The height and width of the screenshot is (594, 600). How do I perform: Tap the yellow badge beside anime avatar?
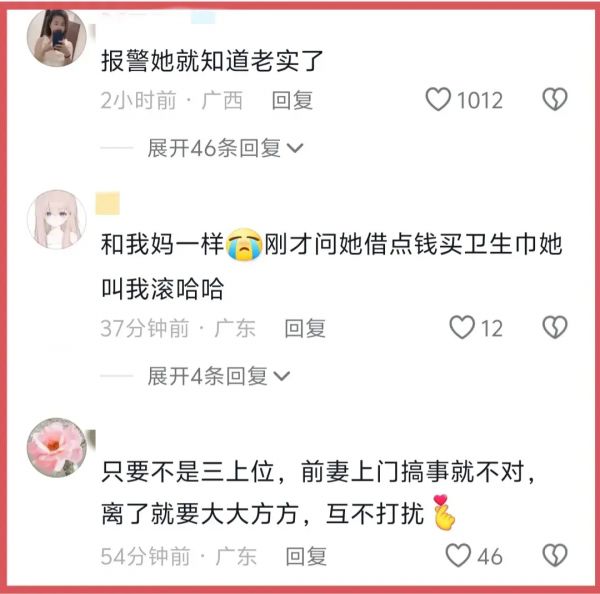pos(108,203)
